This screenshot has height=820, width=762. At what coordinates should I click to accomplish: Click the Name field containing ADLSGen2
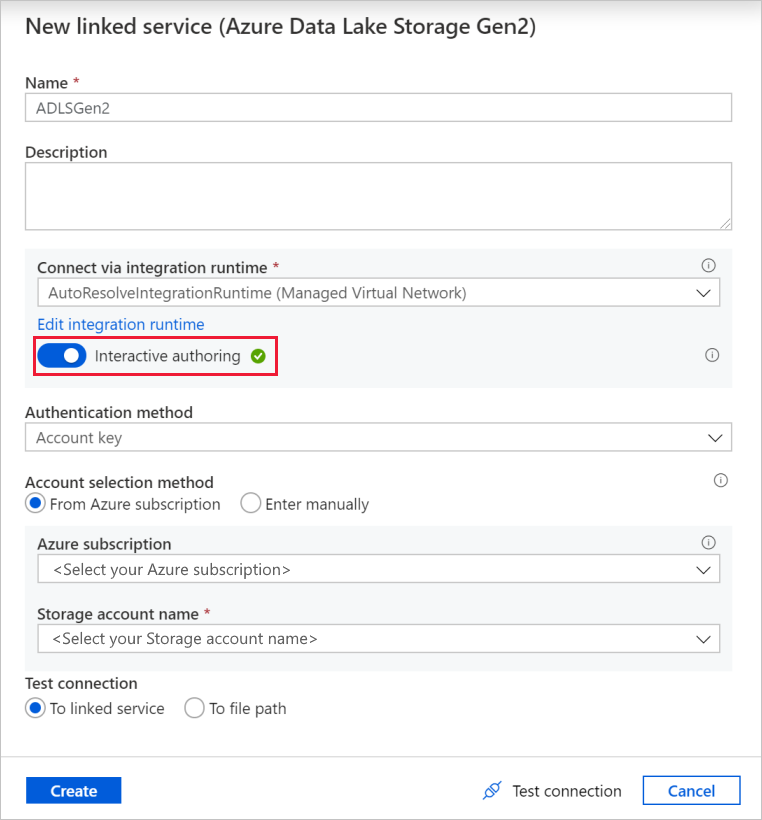click(x=379, y=107)
